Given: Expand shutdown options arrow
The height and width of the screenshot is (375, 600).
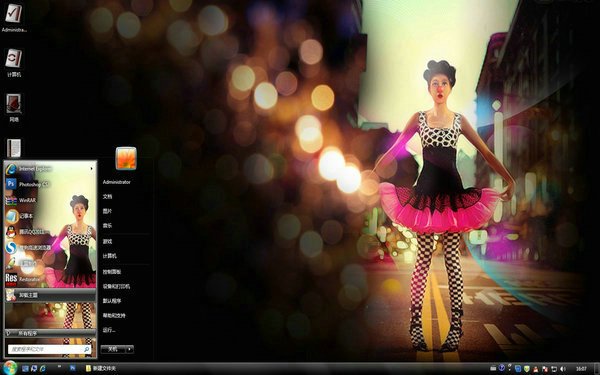Looking at the screenshot, I should pyautogui.click(x=130, y=349).
